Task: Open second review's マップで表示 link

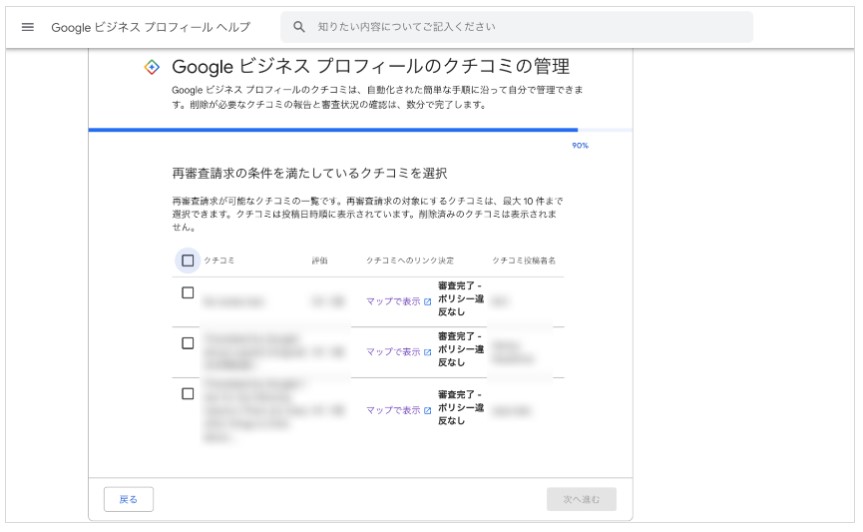Action: pos(393,352)
